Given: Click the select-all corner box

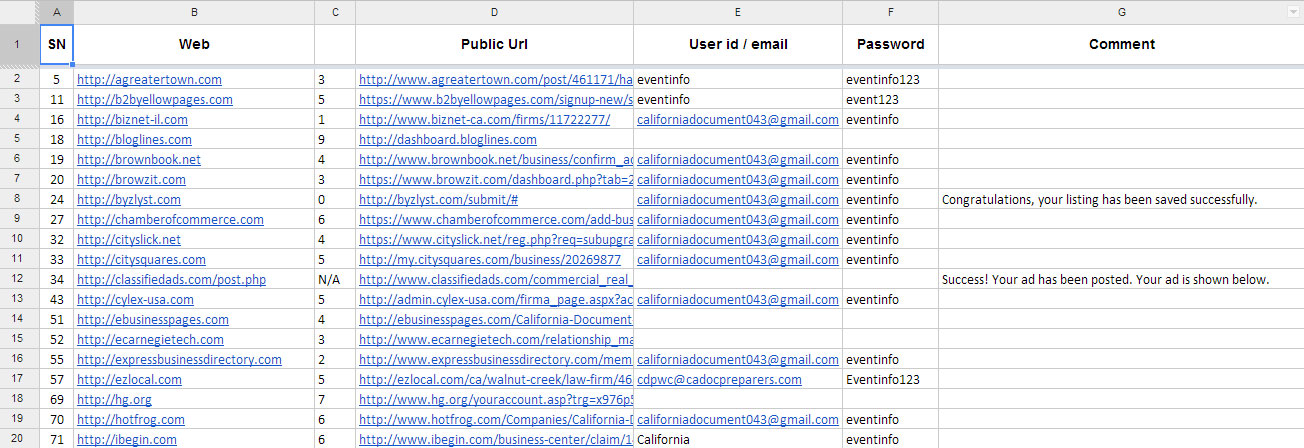Looking at the screenshot, I should pyautogui.click(x=19, y=11).
